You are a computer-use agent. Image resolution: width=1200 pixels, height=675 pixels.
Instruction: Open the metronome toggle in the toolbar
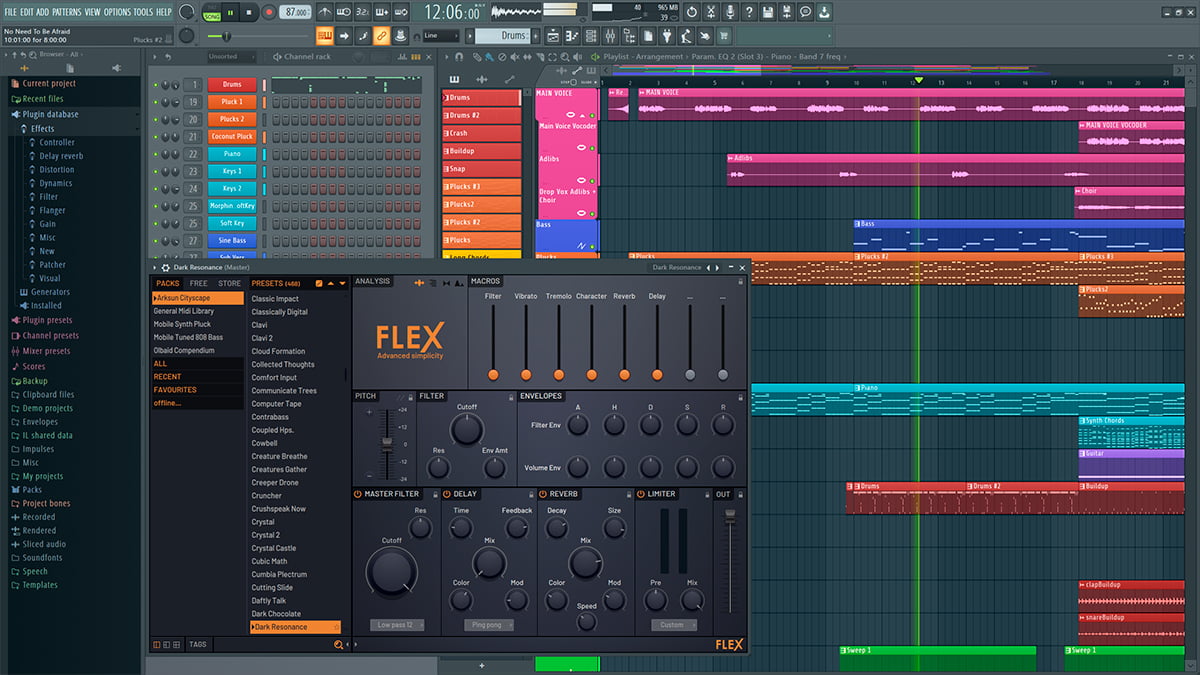pos(325,12)
